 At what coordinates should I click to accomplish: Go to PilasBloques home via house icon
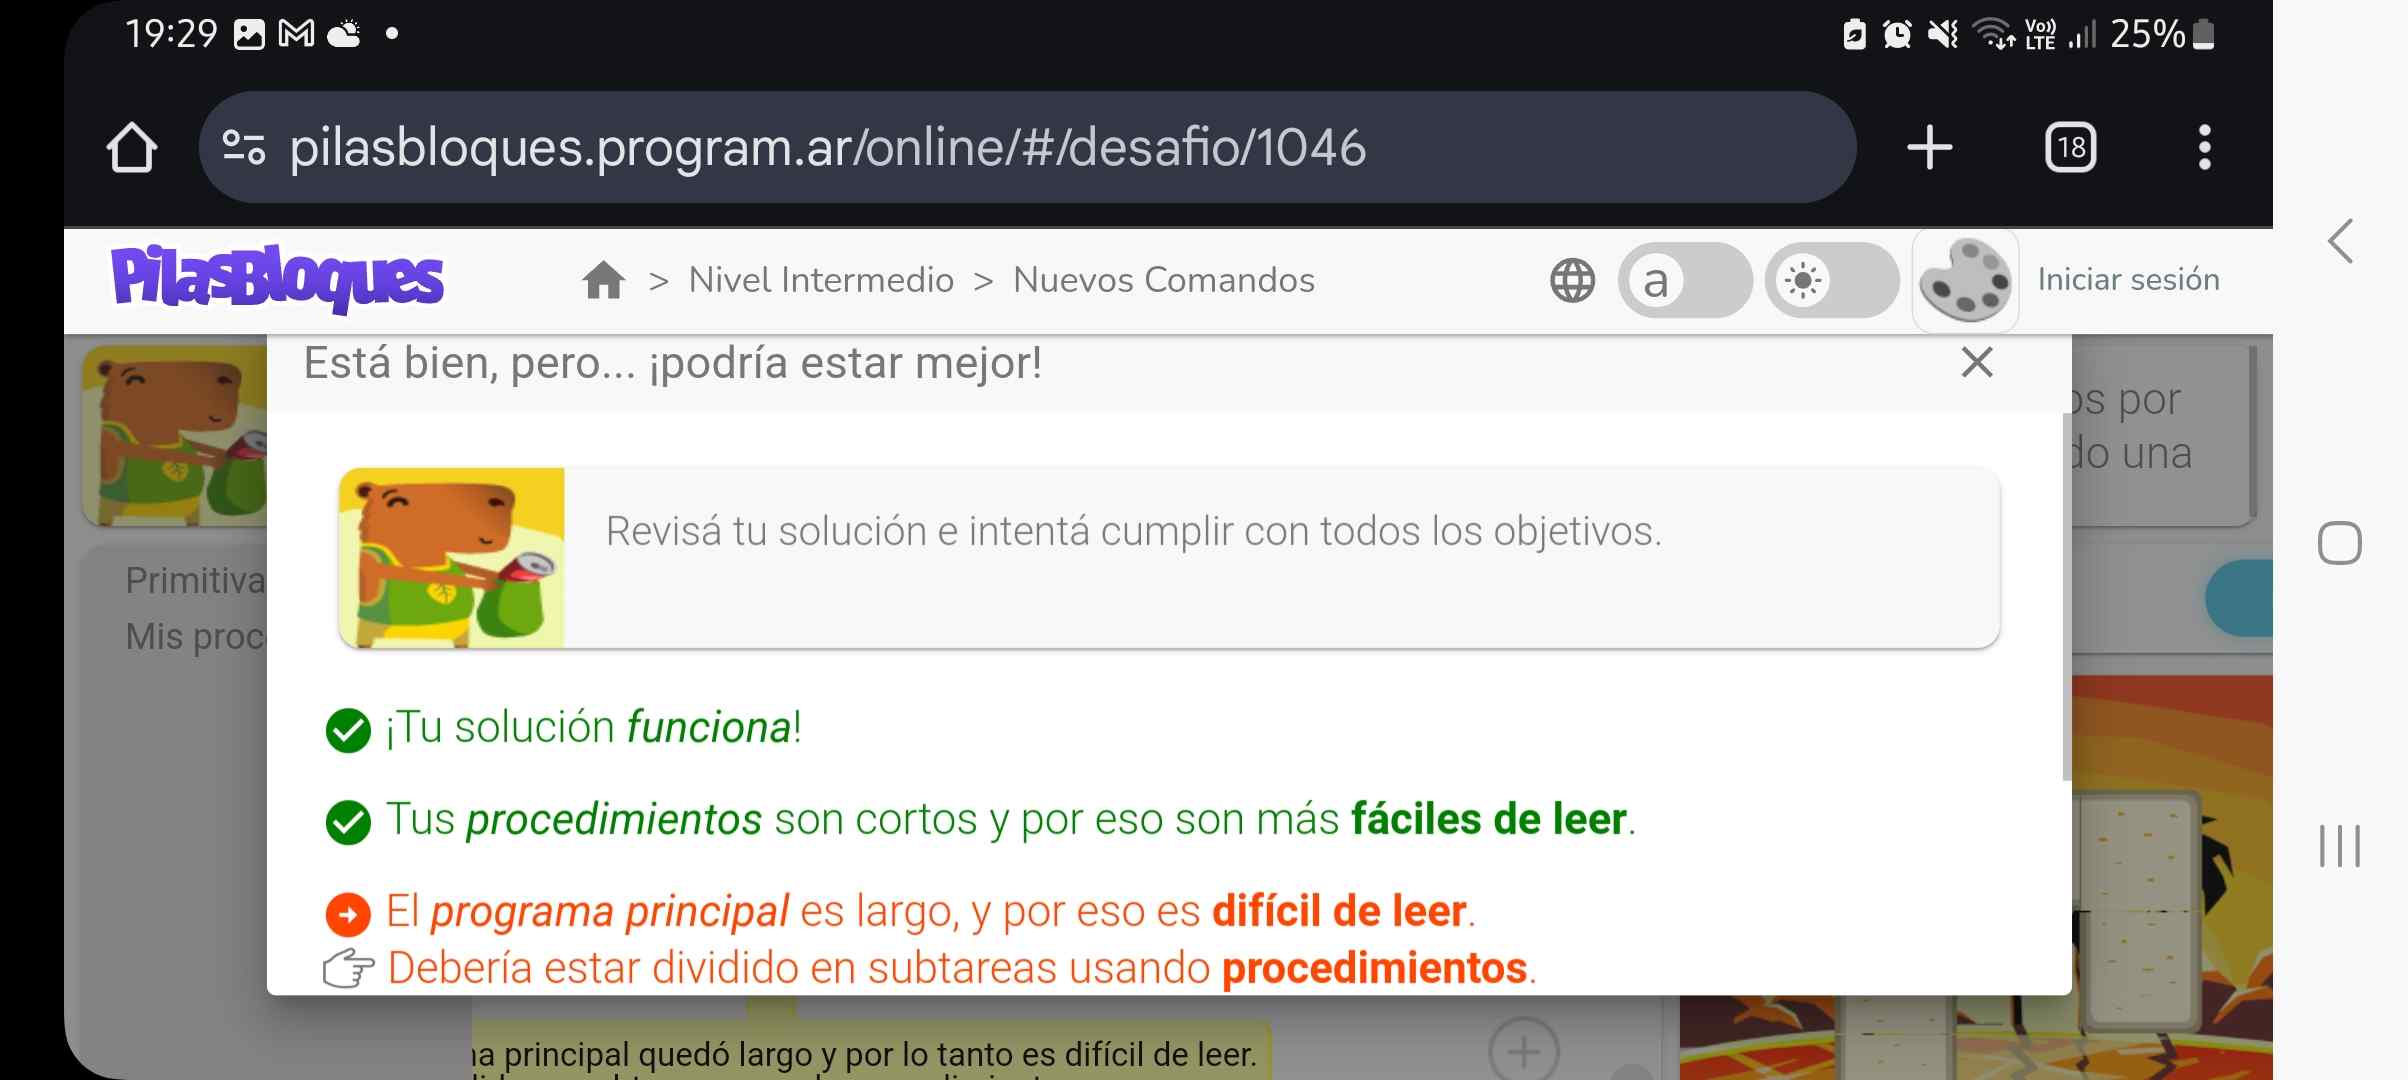click(x=603, y=280)
